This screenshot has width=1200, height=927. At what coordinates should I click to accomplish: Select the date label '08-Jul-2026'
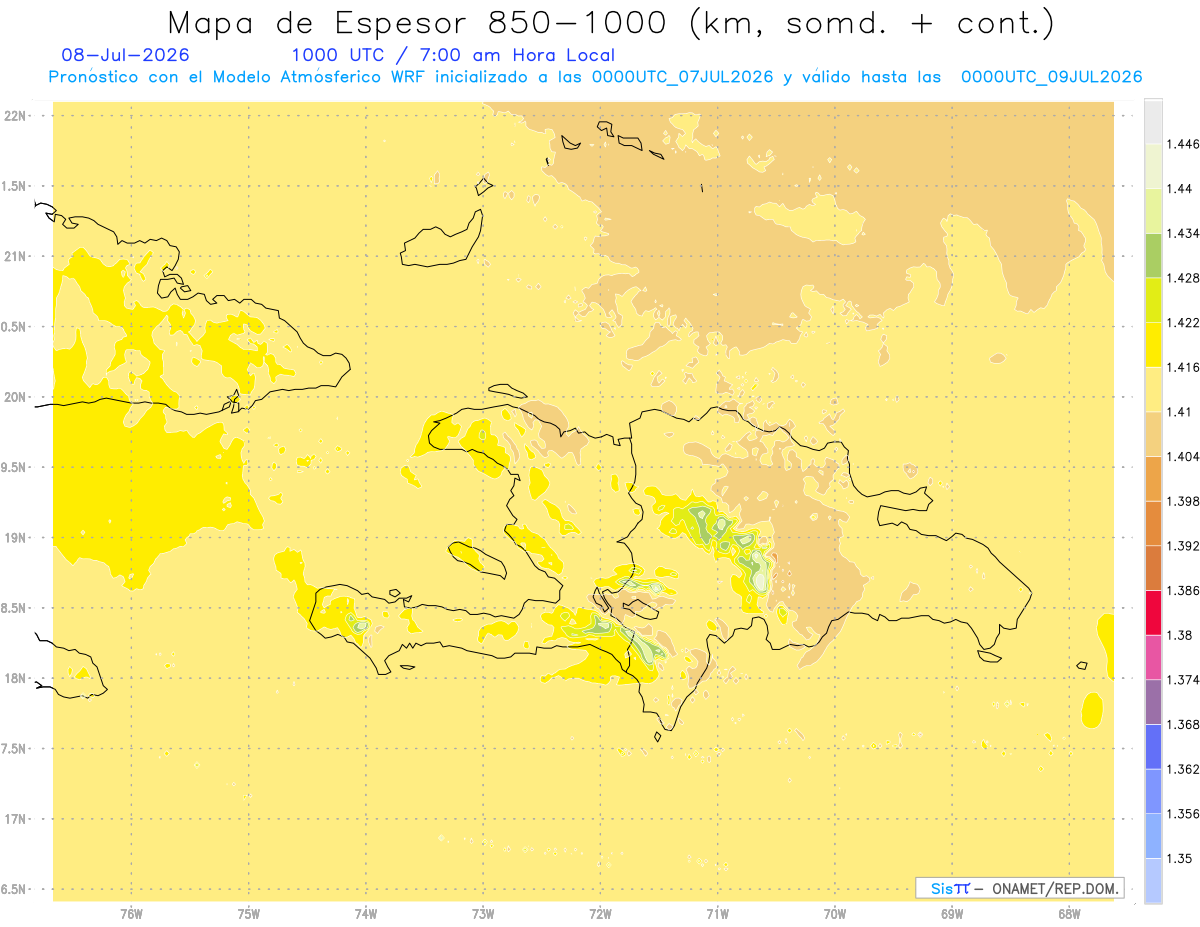(x=125, y=55)
